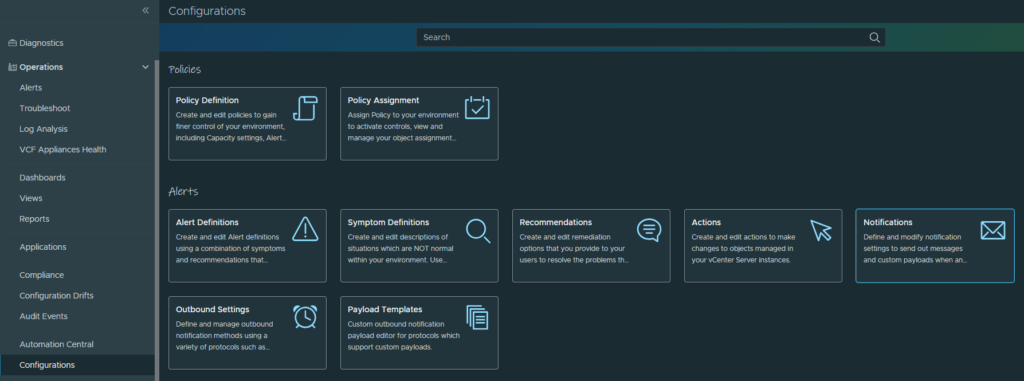Click the Notifications envelope icon
This screenshot has width=1024, height=381.
tap(993, 230)
